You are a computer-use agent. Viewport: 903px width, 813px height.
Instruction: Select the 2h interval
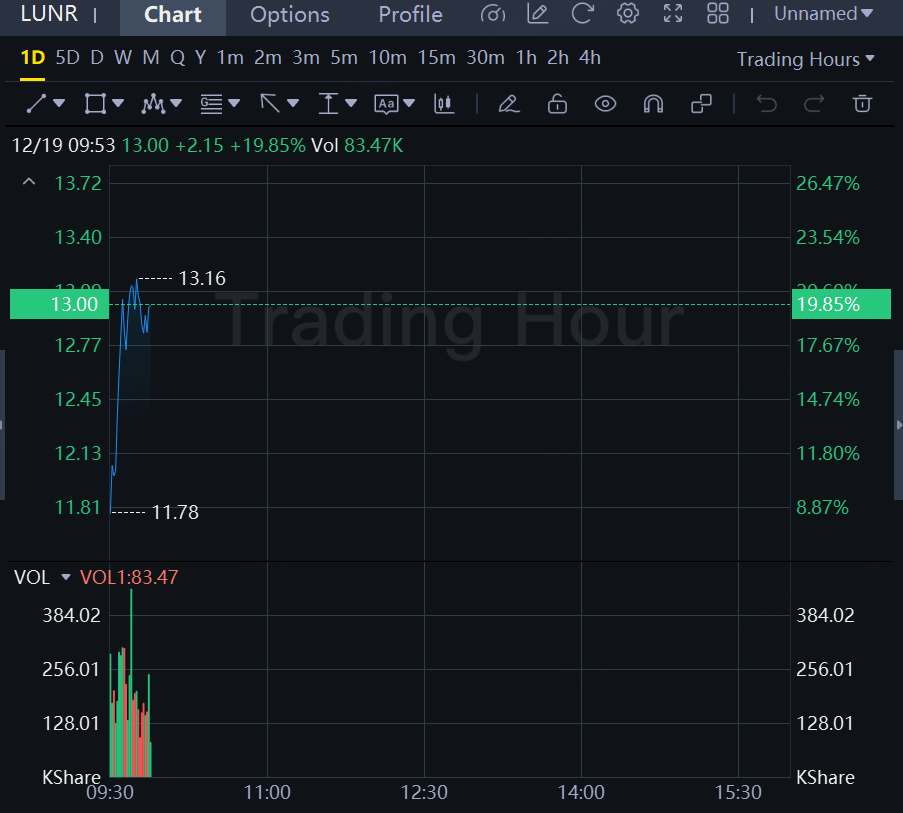click(x=558, y=58)
